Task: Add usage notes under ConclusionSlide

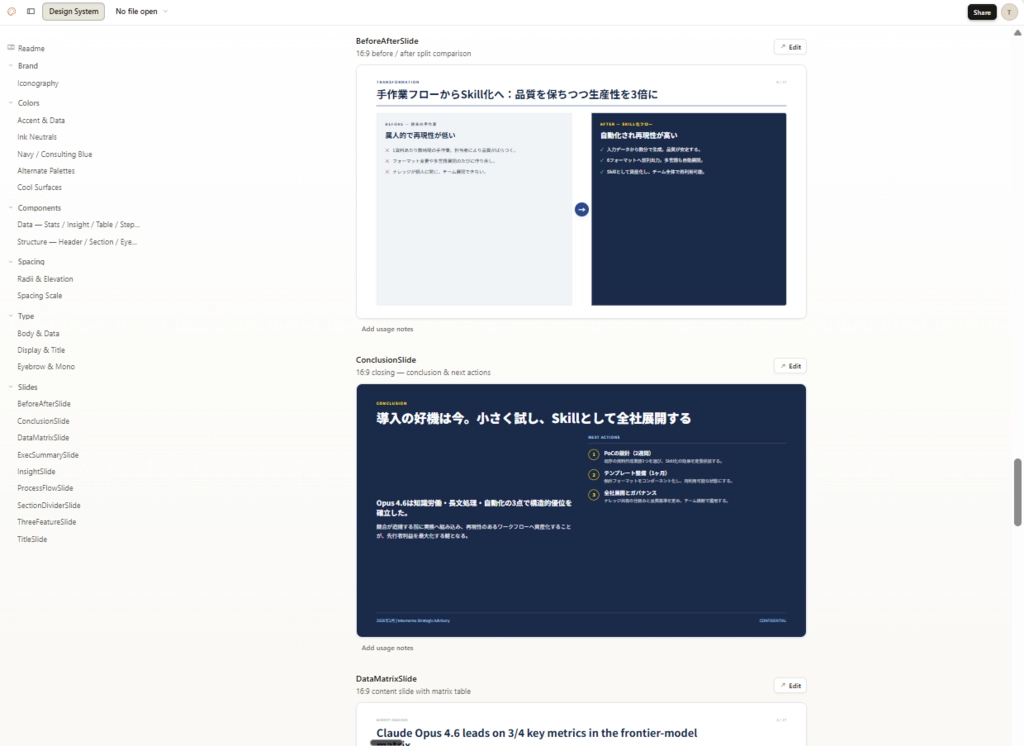Action: pyautogui.click(x=387, y=648)
